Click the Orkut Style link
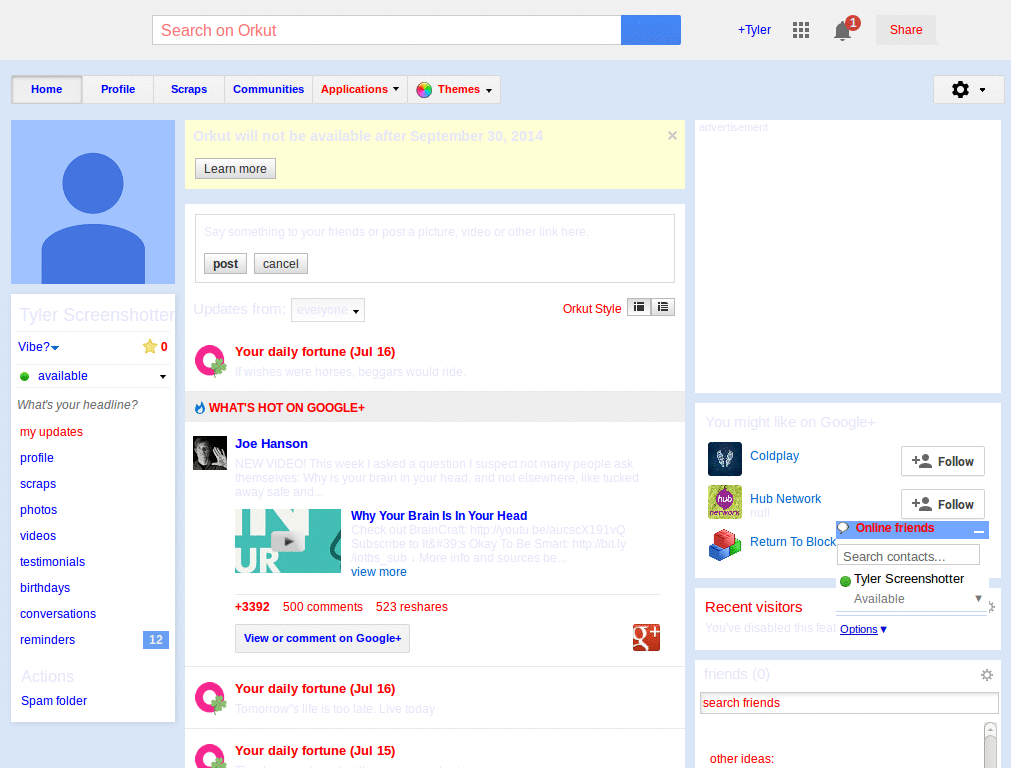 pyautogui.click(x=592, y=309)
